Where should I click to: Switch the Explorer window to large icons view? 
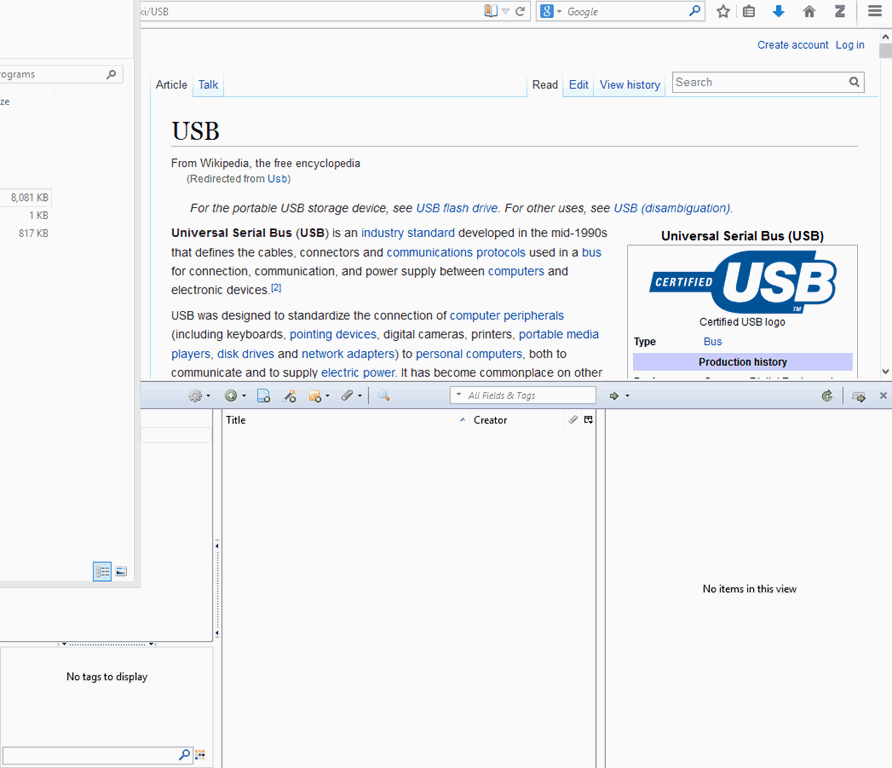(121, 571)
